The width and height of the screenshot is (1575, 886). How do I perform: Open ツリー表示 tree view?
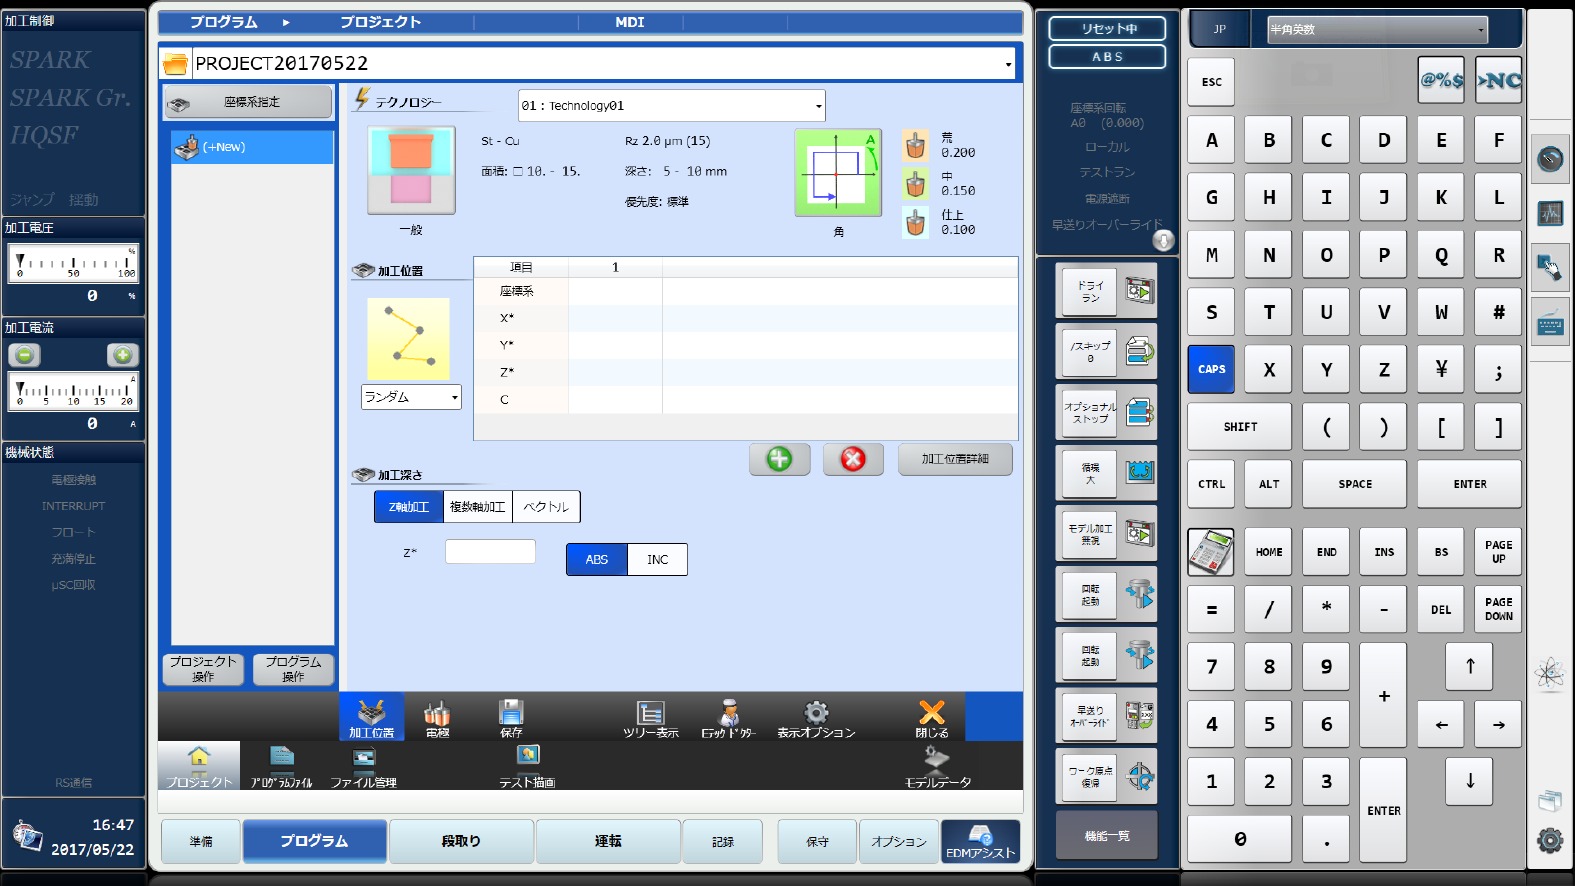click(650, 717)
